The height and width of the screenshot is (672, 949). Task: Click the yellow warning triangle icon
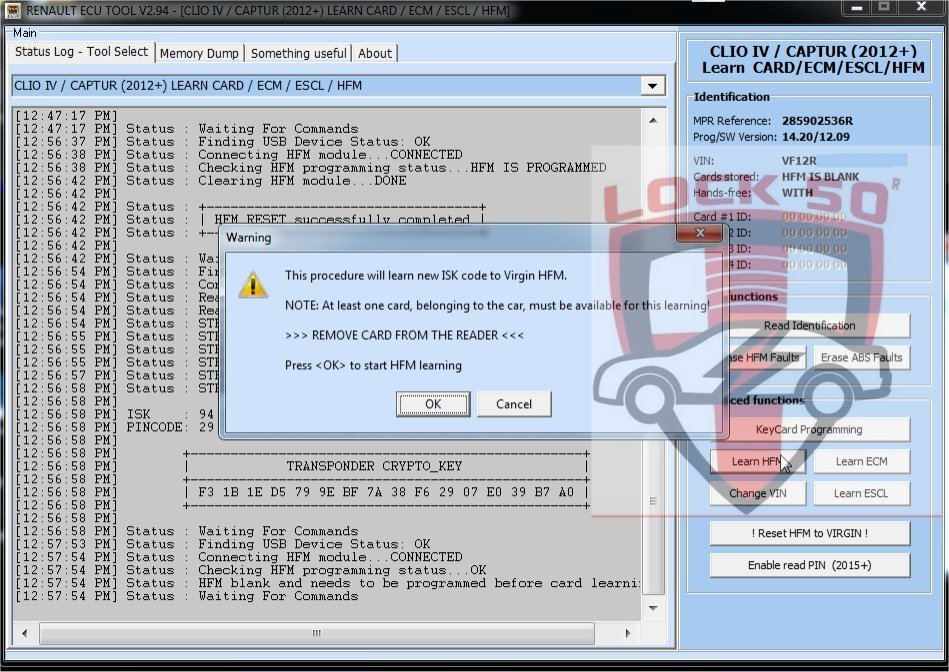(252, 285)
